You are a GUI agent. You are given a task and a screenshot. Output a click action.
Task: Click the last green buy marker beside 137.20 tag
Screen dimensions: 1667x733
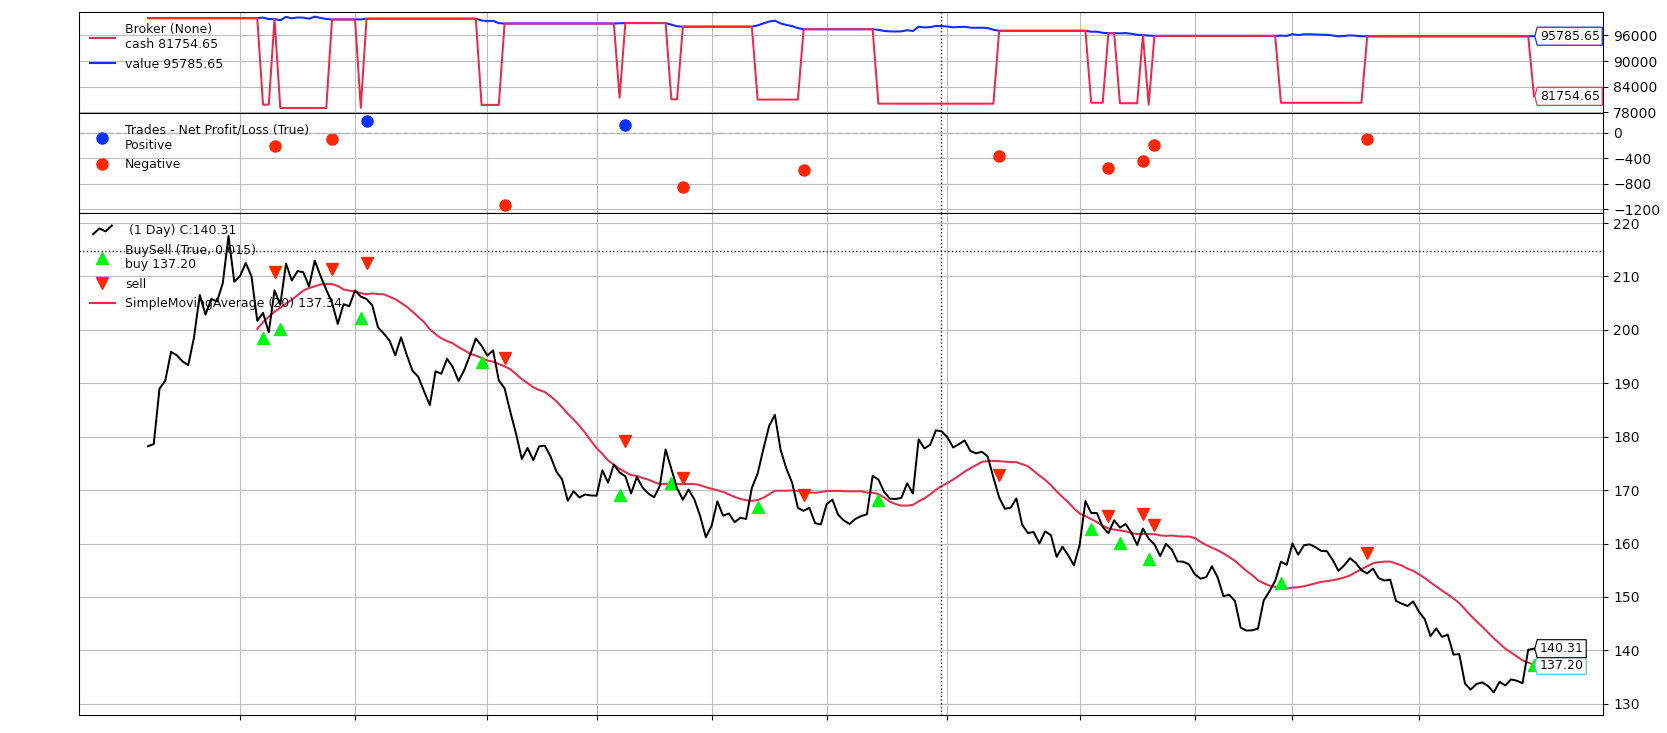pos(1532,665)
